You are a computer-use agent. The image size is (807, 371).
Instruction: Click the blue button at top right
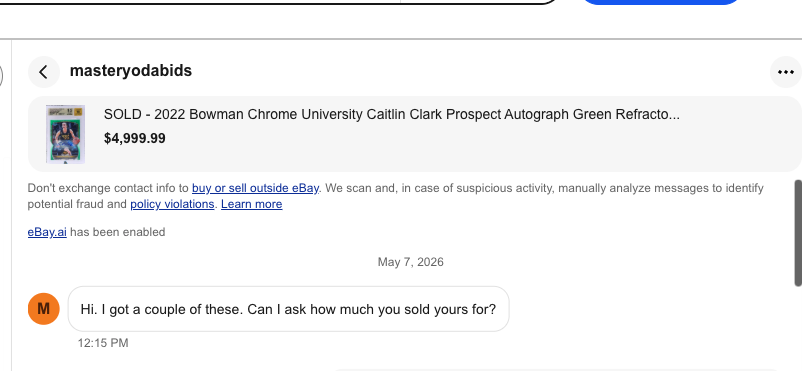pos(660,2)
